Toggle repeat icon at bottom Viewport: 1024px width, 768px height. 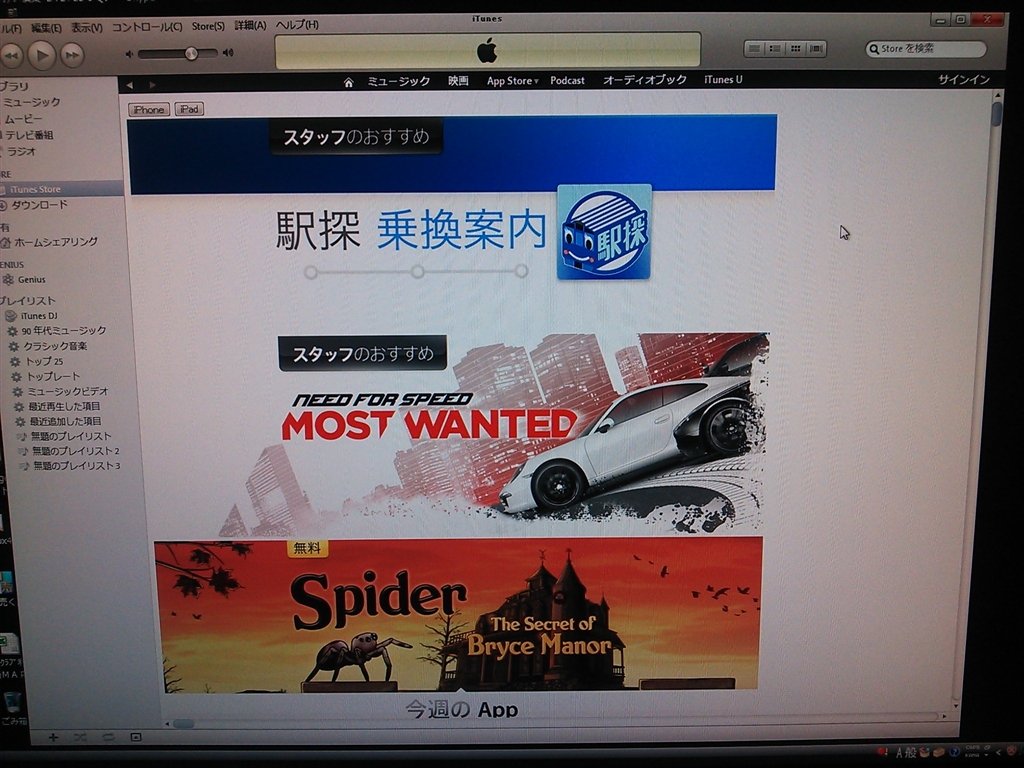(108, 737)
